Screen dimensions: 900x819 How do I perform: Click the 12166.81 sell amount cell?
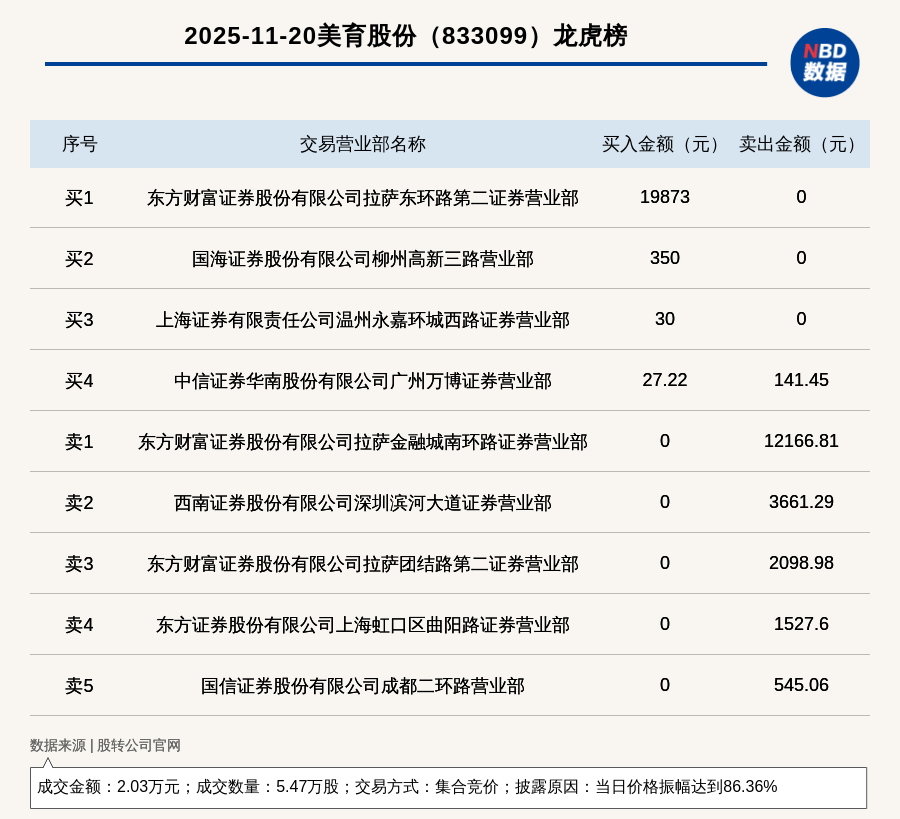pyautogui.click(x=801, y=441)
